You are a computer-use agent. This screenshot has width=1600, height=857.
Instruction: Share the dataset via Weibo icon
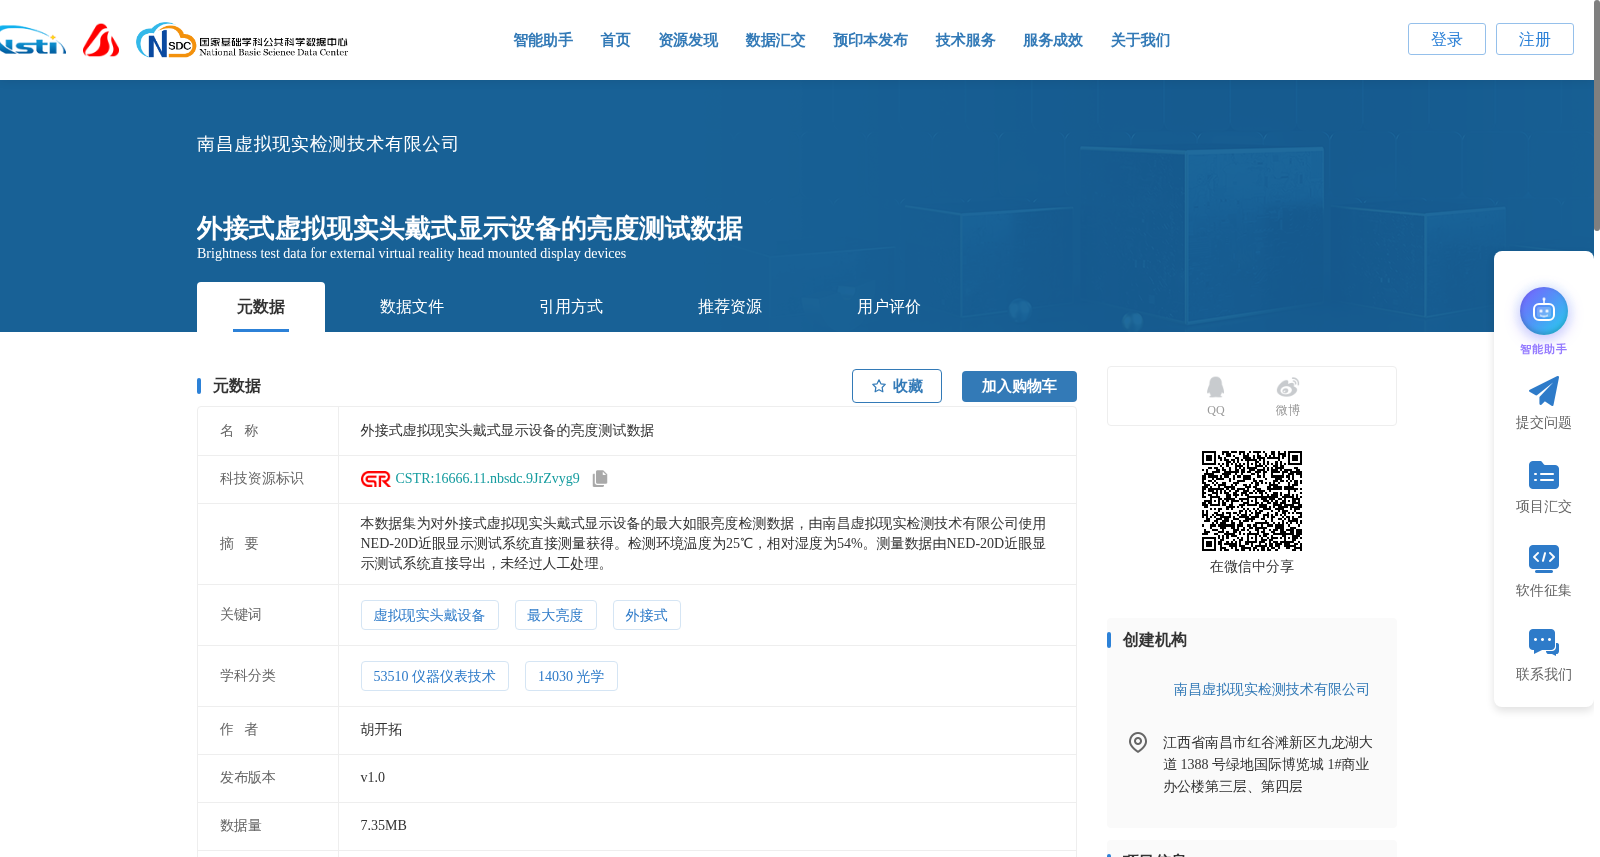click(1288, 388)
